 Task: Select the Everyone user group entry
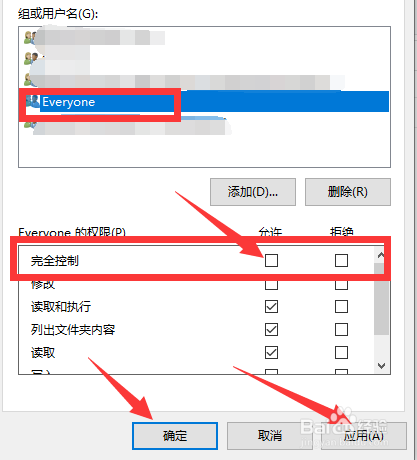click(204, 102)
